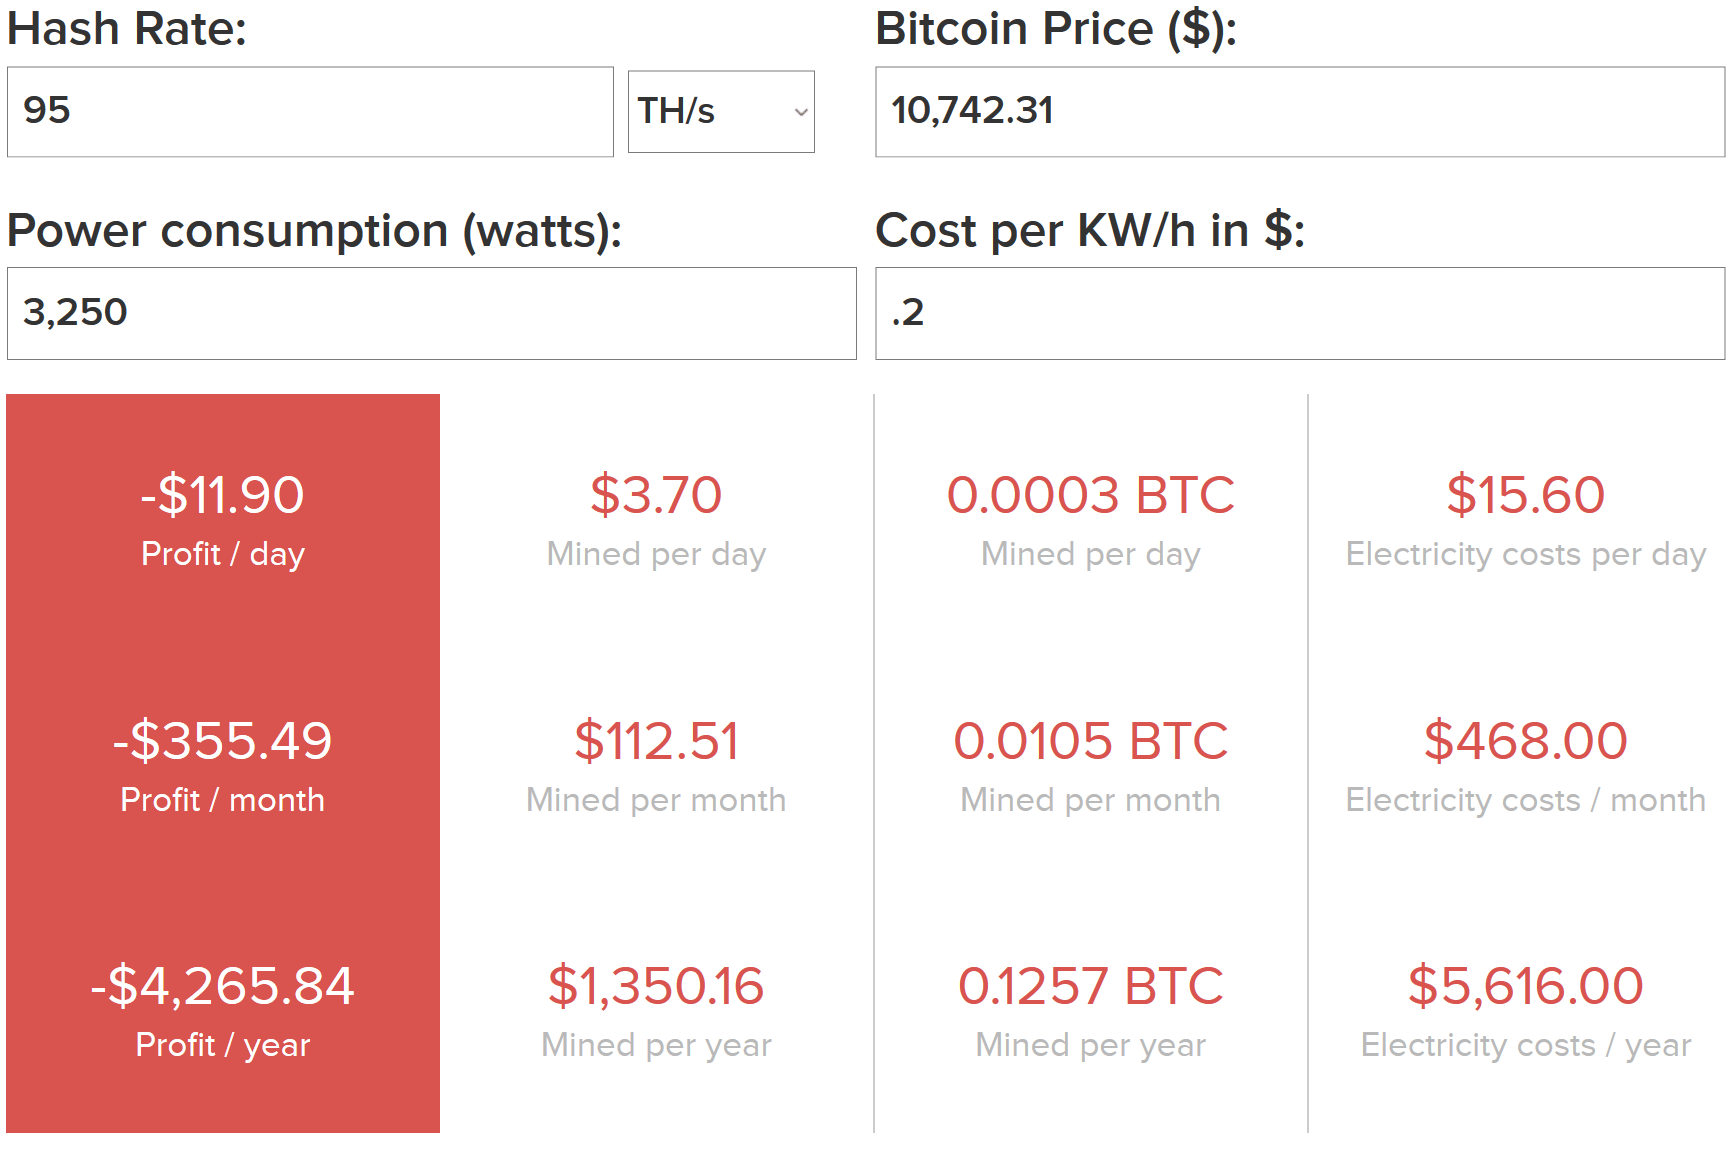
Task: Click the 0.1257 BTC mined per year
Action: (1091, 986)
